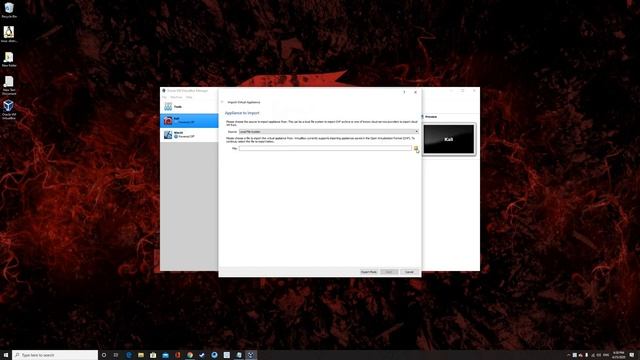Open Task View on taskbar
Screen dimensions: 640x360
(116, 355)
